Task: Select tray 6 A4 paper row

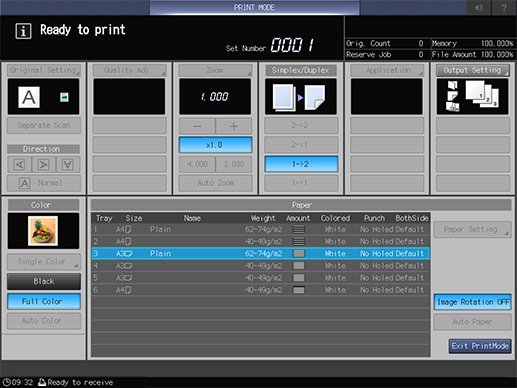Action: [261, 290]
